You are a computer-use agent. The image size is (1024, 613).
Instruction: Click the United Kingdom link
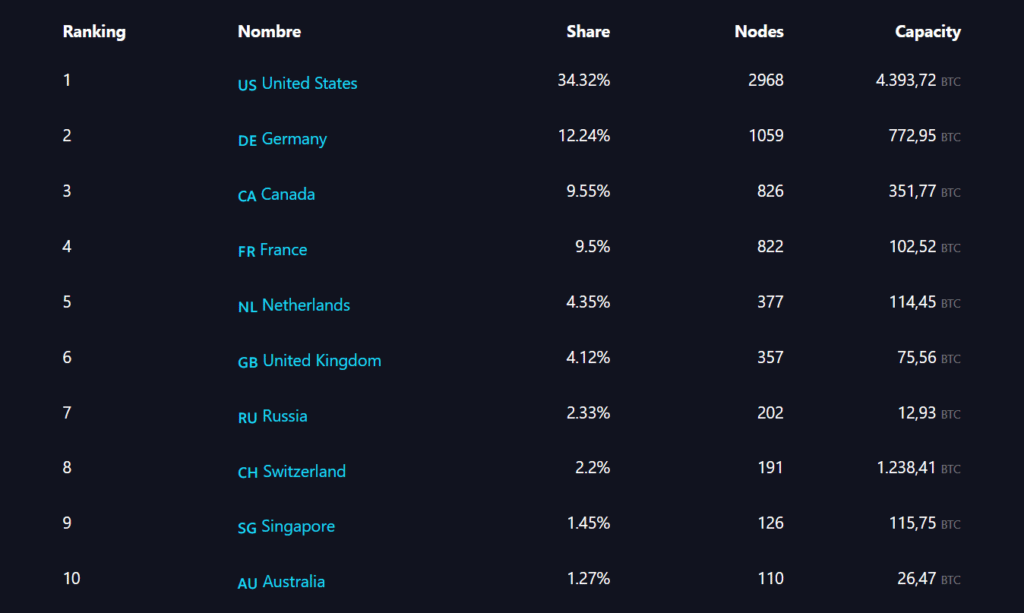pos(322,361)
